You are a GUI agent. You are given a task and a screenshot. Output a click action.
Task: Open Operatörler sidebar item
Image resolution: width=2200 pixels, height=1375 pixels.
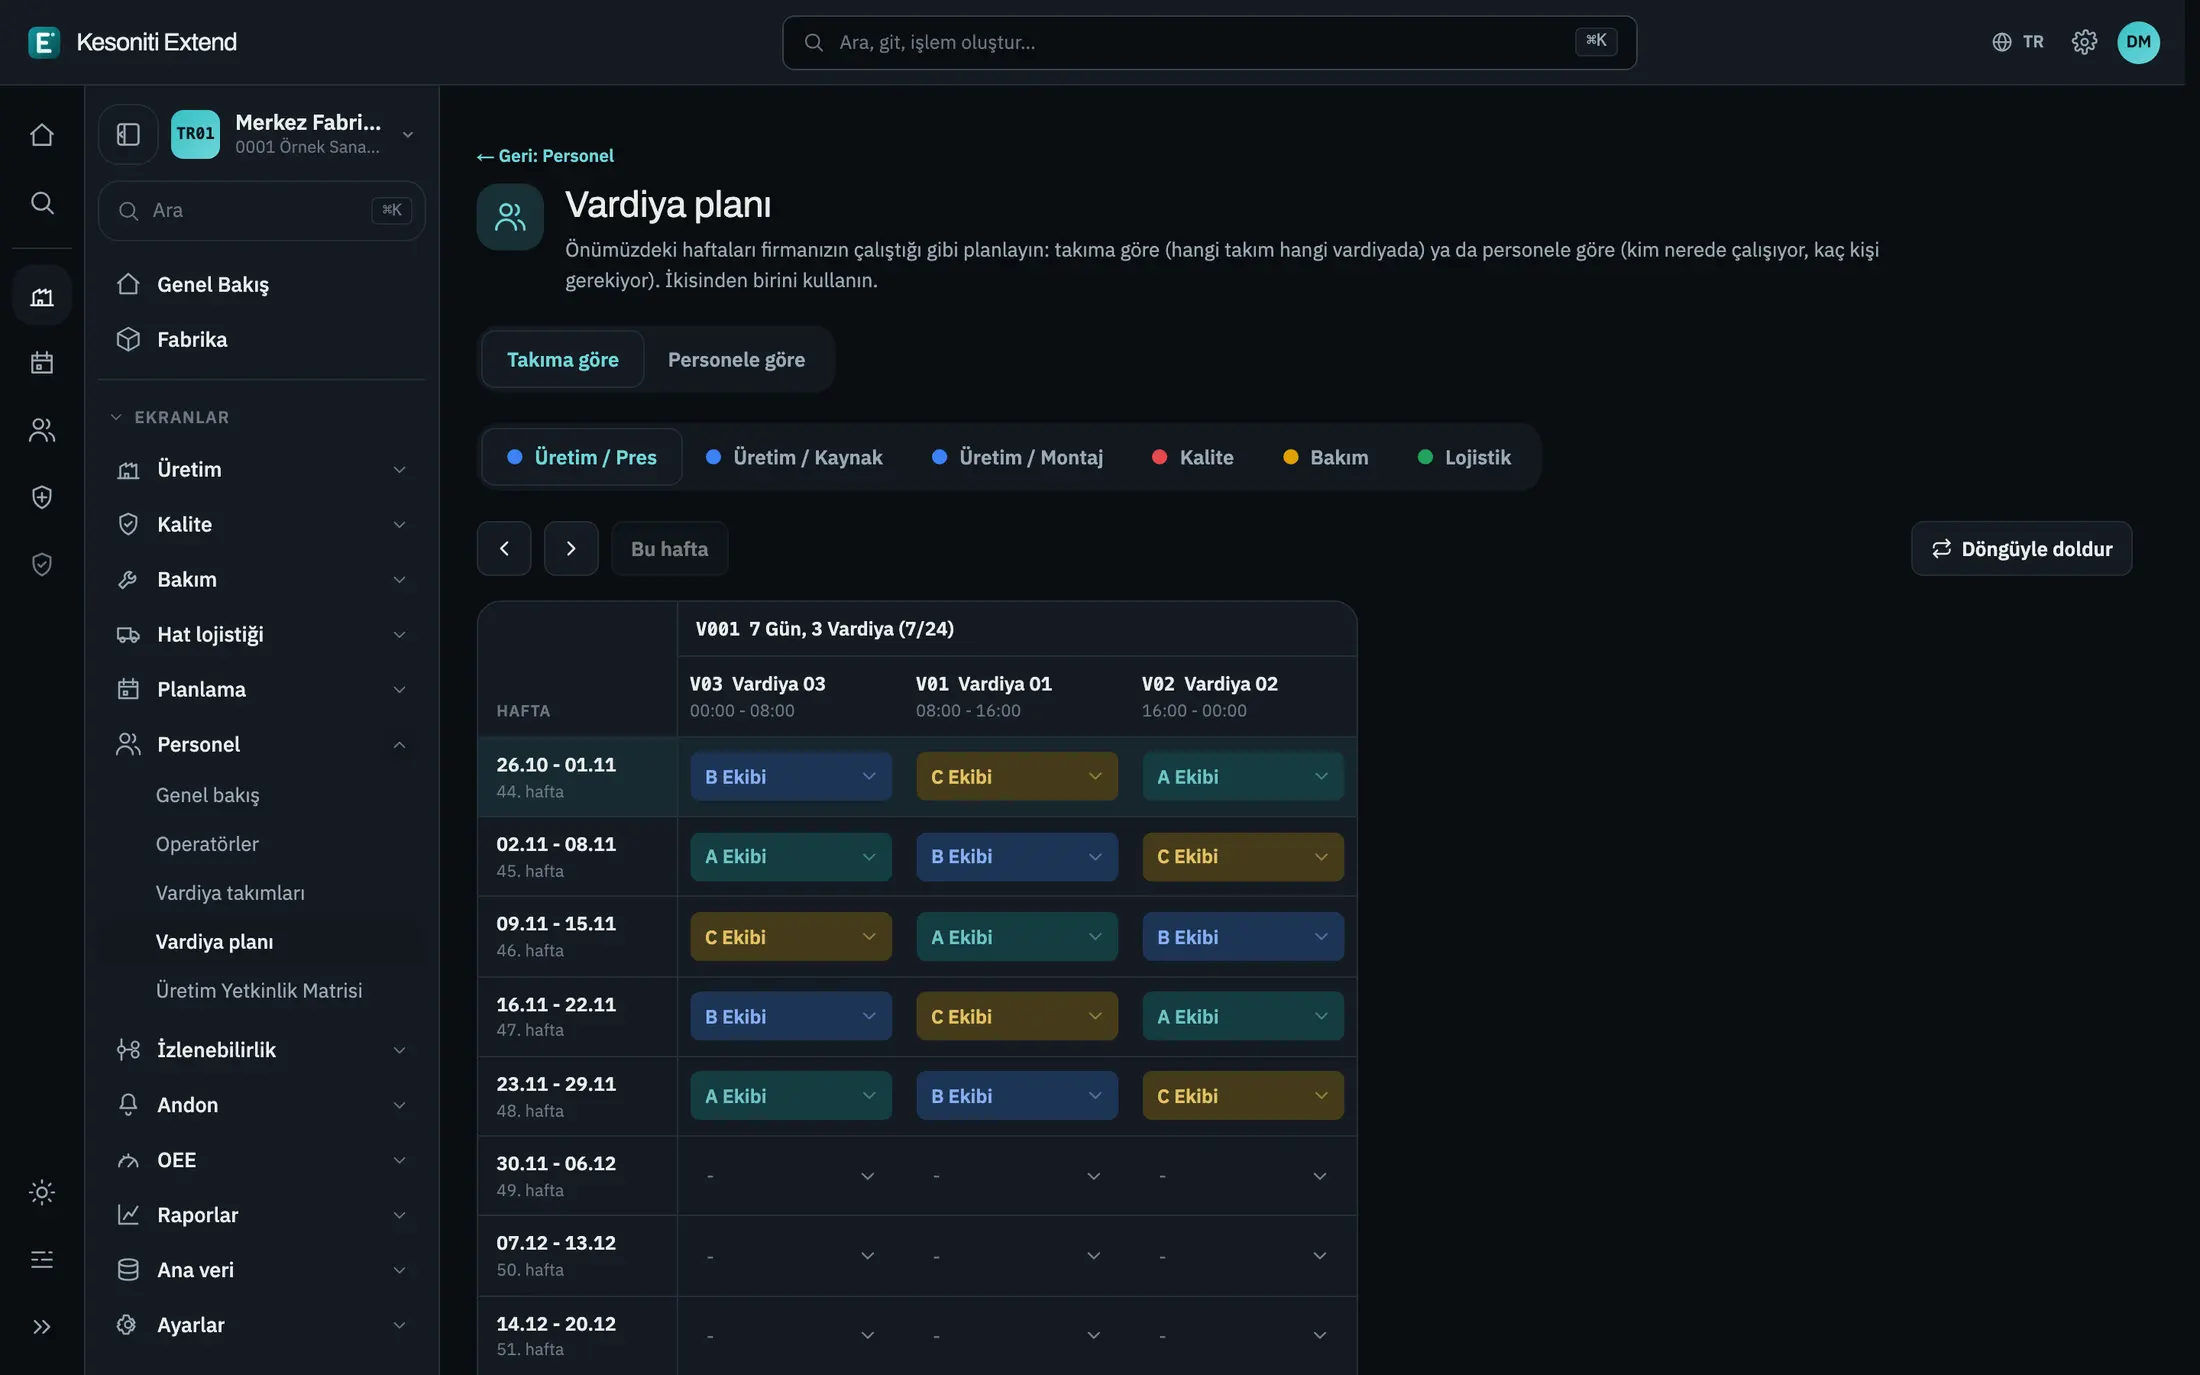click(207, 844)
